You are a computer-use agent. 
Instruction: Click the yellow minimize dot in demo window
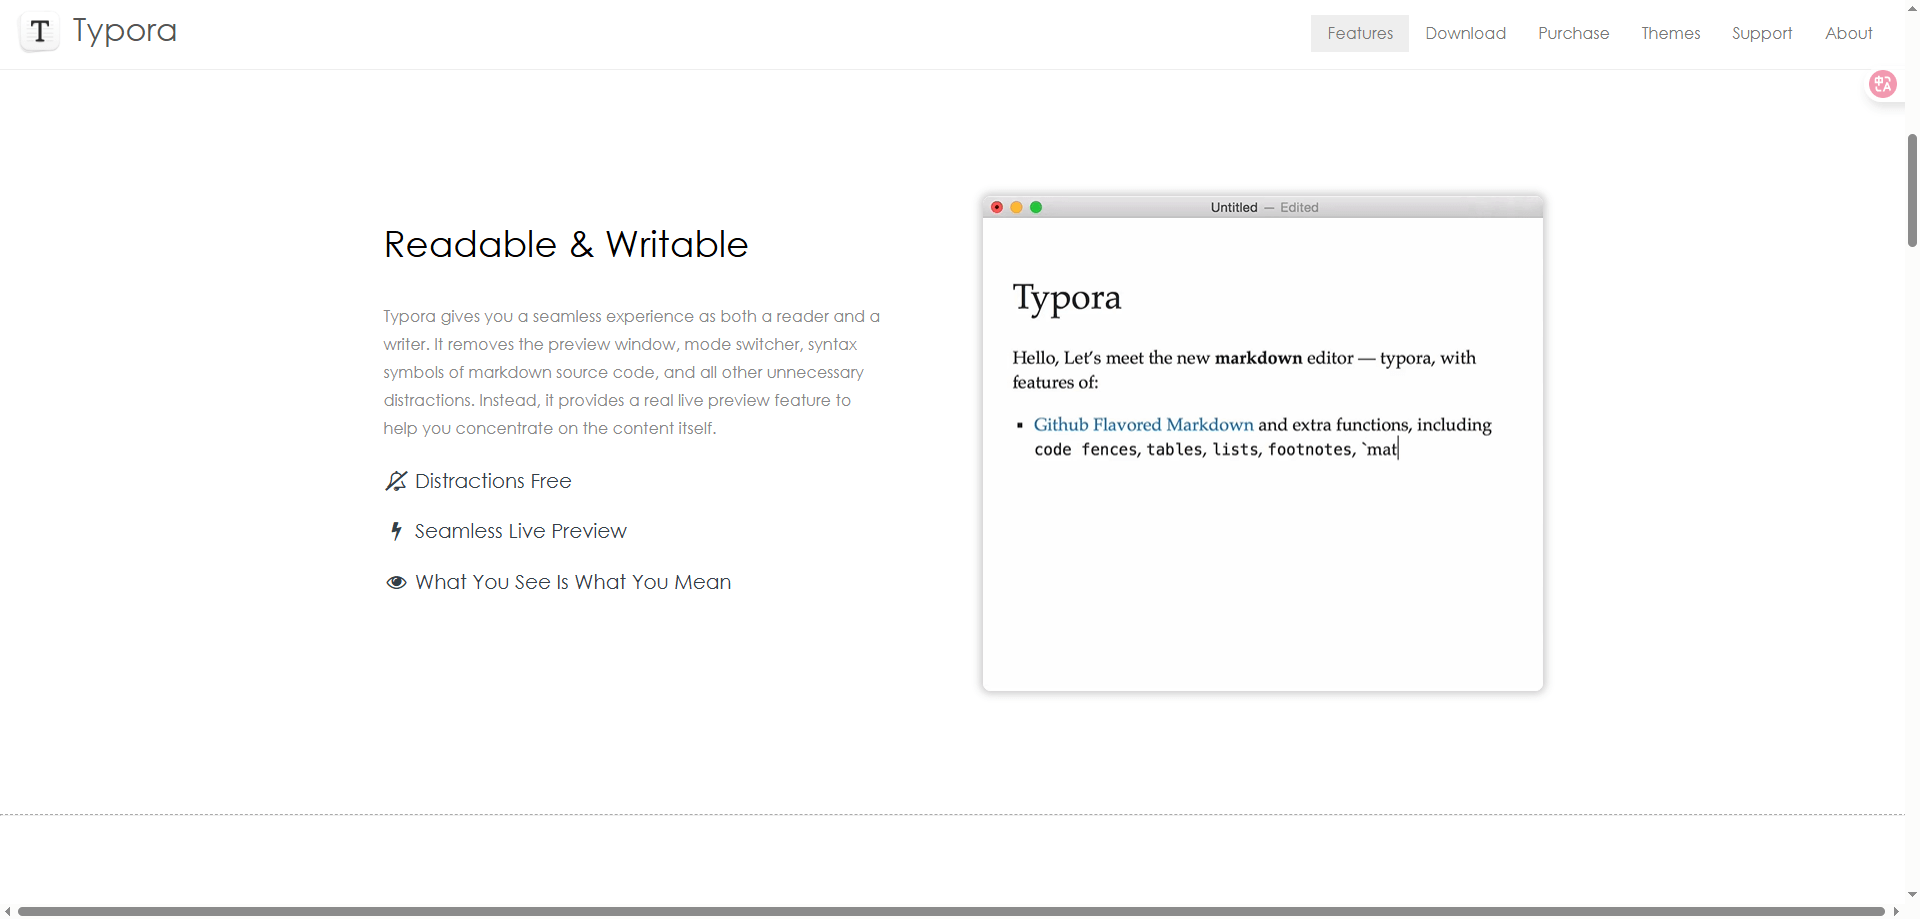pos(1016,207)
